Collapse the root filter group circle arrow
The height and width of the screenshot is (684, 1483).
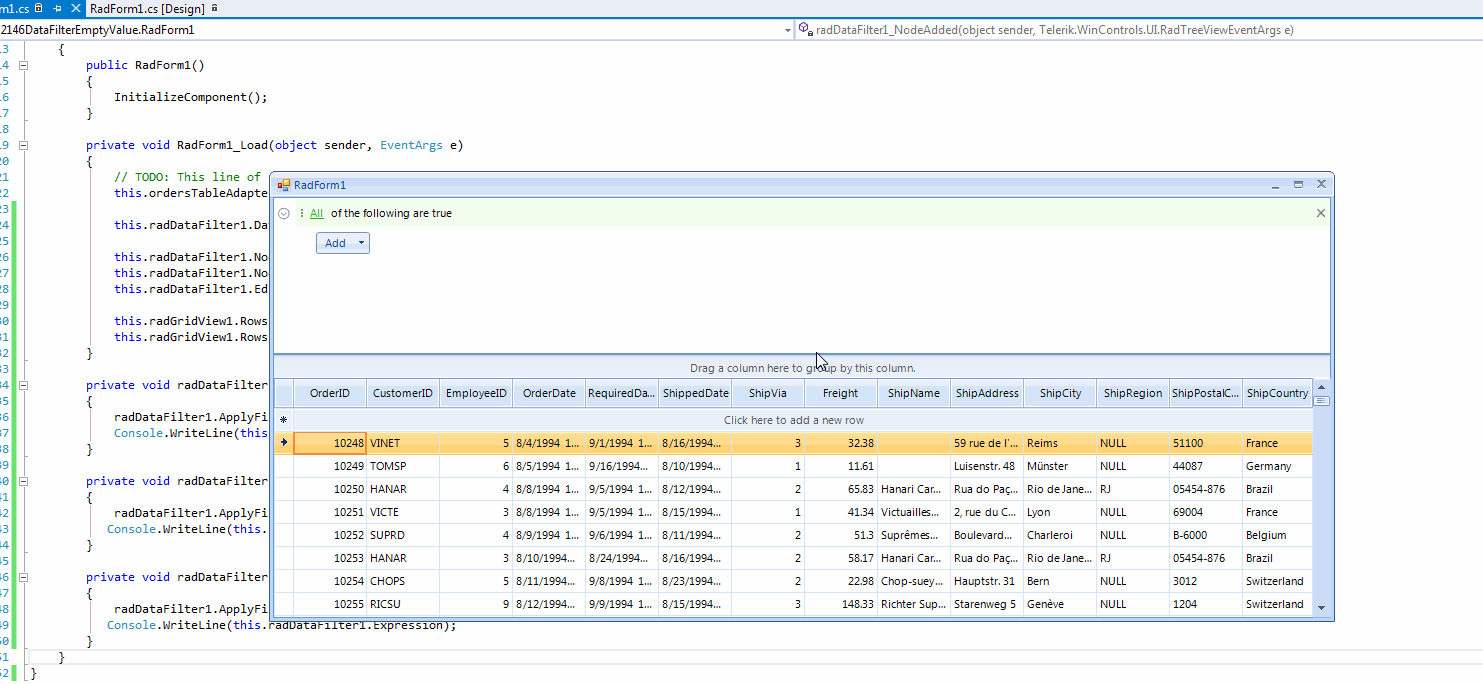tap(284, 213)
